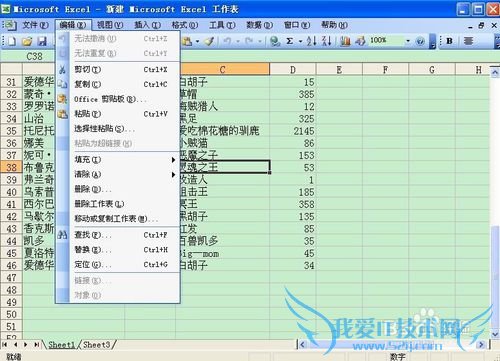
Task: Open 替换 from the edit menu
Action: pyautogui.click(x=118, y=250)
